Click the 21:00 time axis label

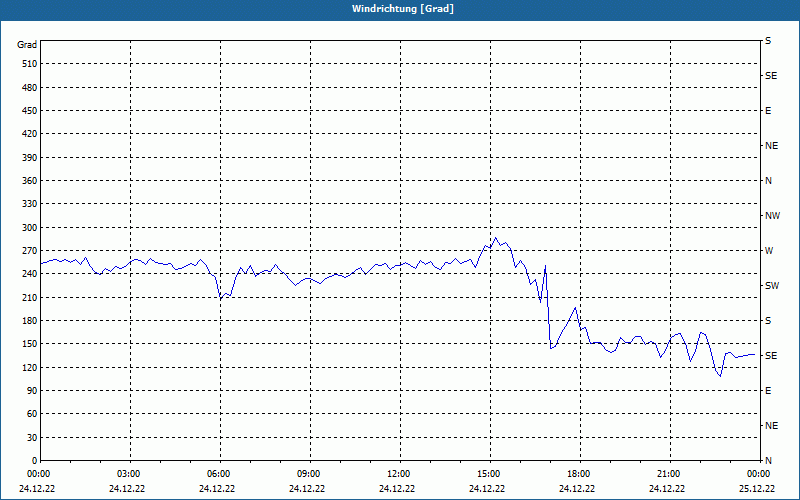[x=669, y=473]
